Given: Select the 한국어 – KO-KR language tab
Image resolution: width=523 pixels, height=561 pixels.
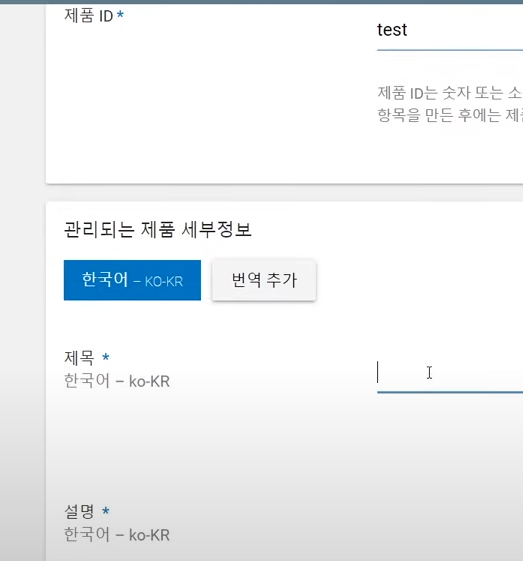Looking at the screenshot, I should (132, 280).
